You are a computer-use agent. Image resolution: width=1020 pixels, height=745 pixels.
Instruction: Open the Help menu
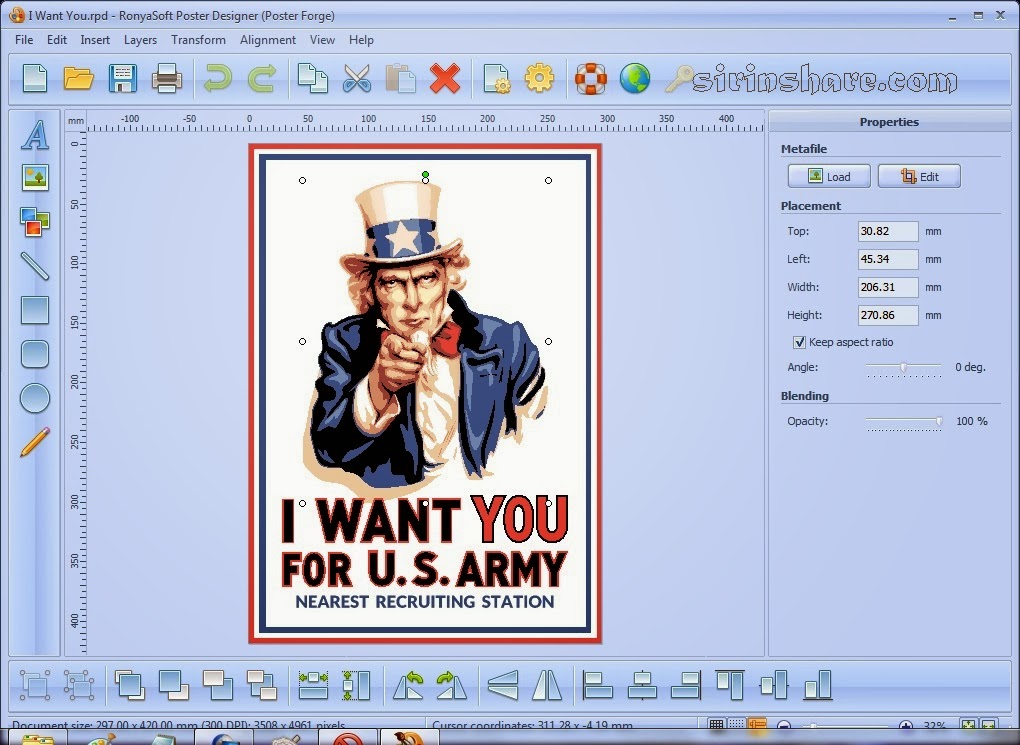pos(361,40)
